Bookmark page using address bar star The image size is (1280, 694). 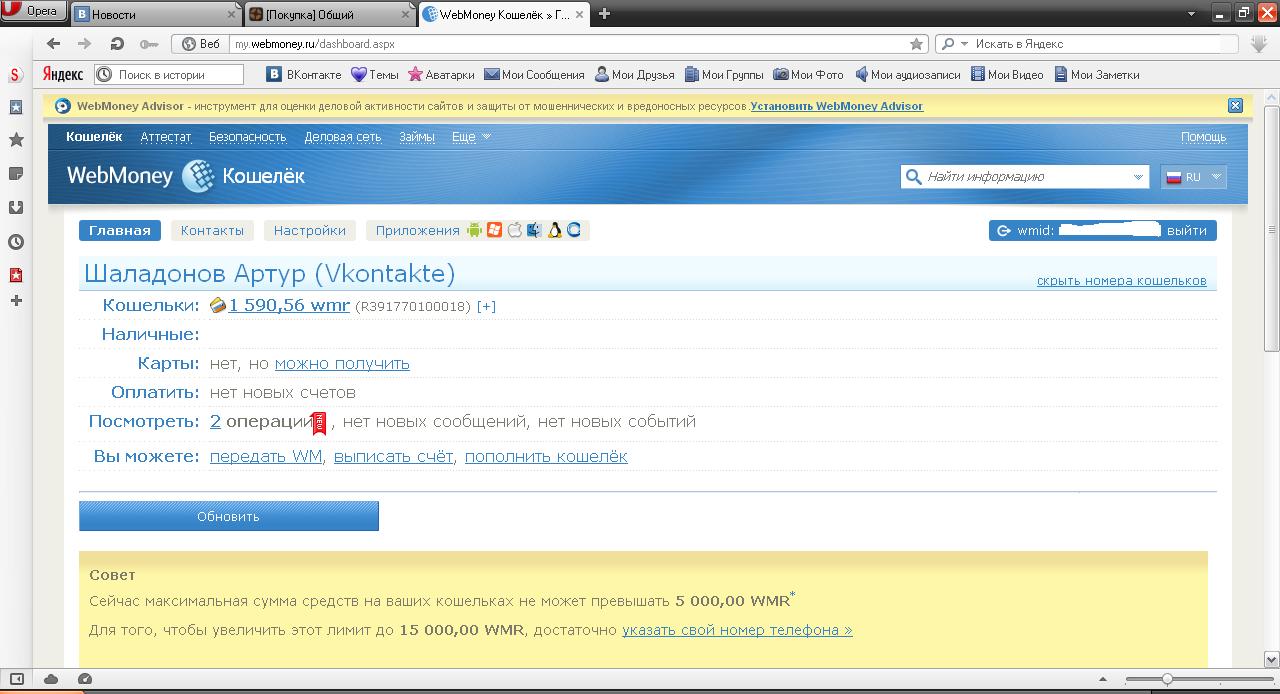916,44
